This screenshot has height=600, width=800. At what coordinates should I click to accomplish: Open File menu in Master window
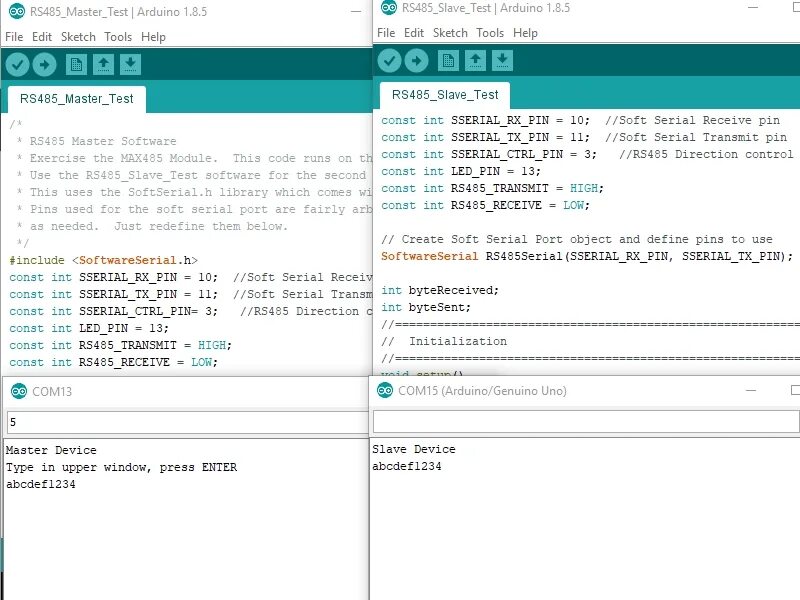tap(14, 37)
